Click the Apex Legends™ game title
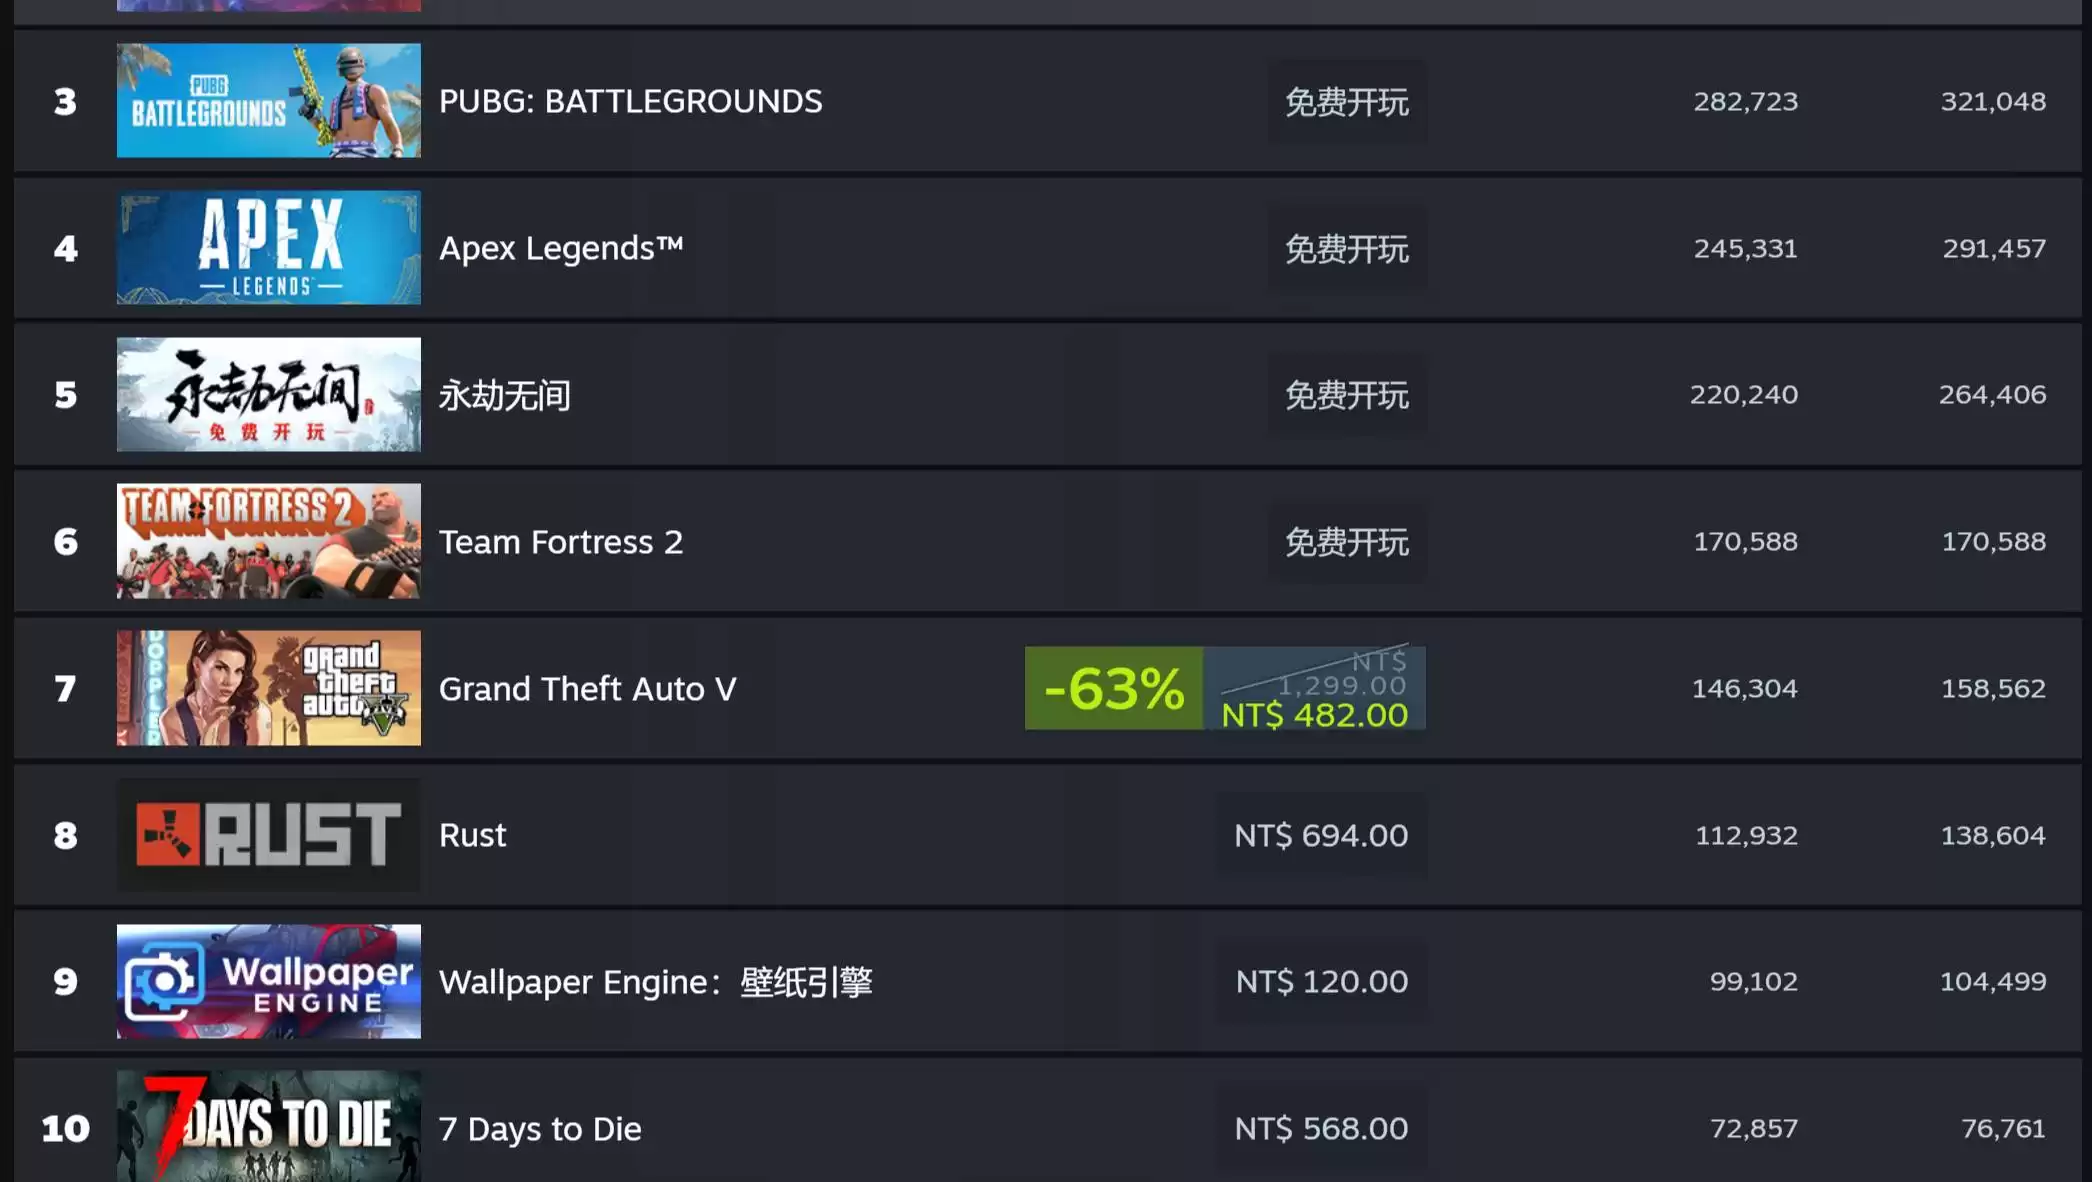 (561, 248)
